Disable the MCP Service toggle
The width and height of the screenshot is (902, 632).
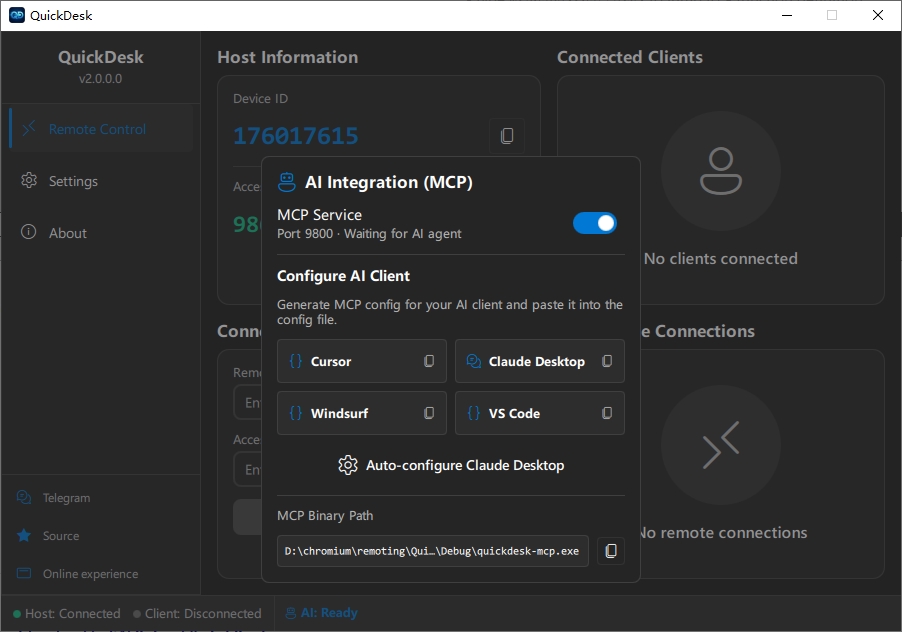[595, 223]
